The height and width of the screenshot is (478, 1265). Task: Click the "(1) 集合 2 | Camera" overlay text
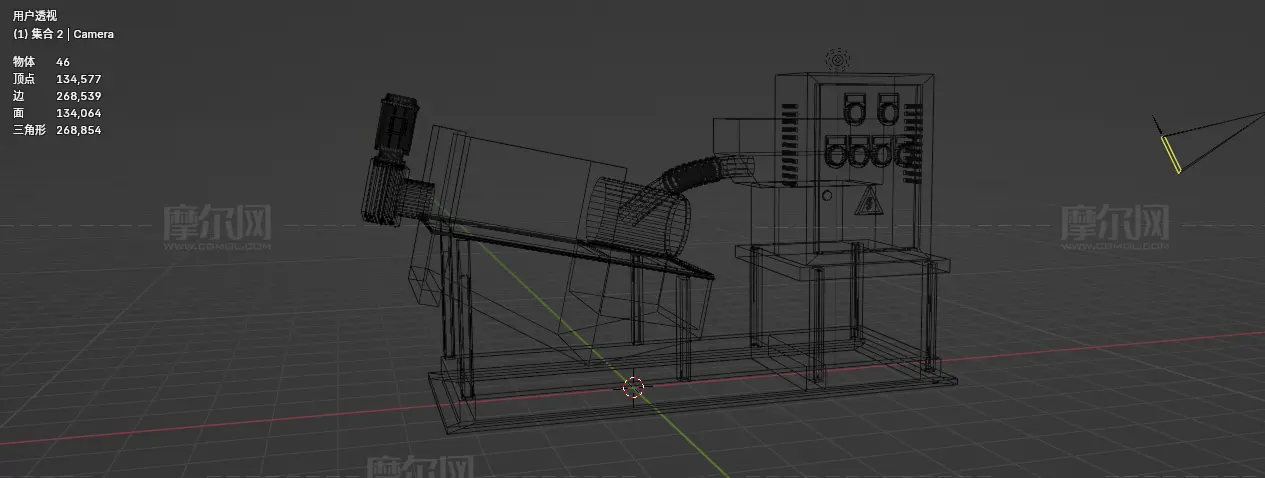pyautogui.click(x=63, y=34)
